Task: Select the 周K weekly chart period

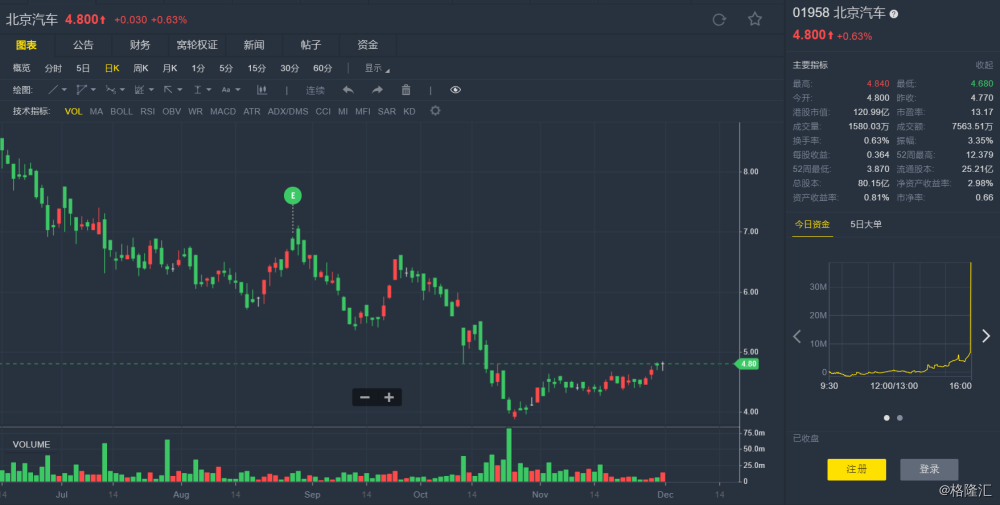Action: [140, 68]
